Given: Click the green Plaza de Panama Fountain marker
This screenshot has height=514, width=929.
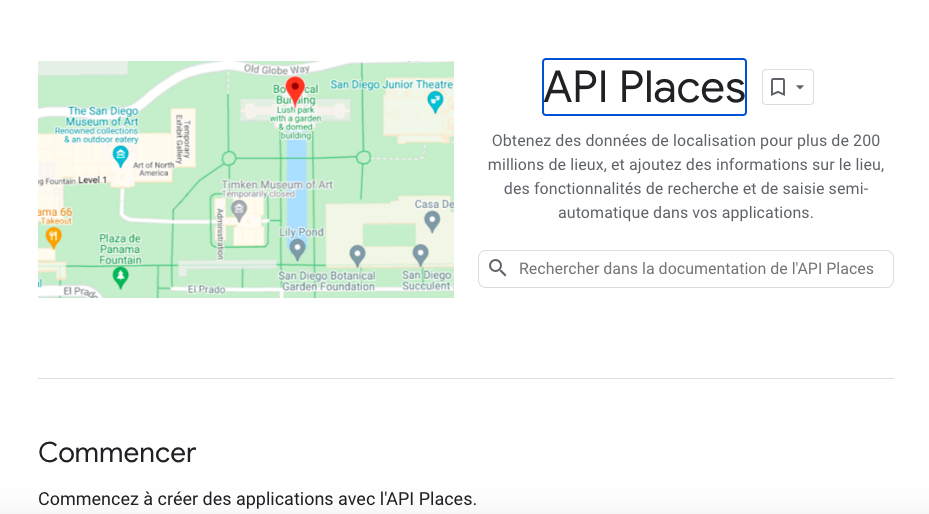Looking at the screenshot, I should (121, 275).
